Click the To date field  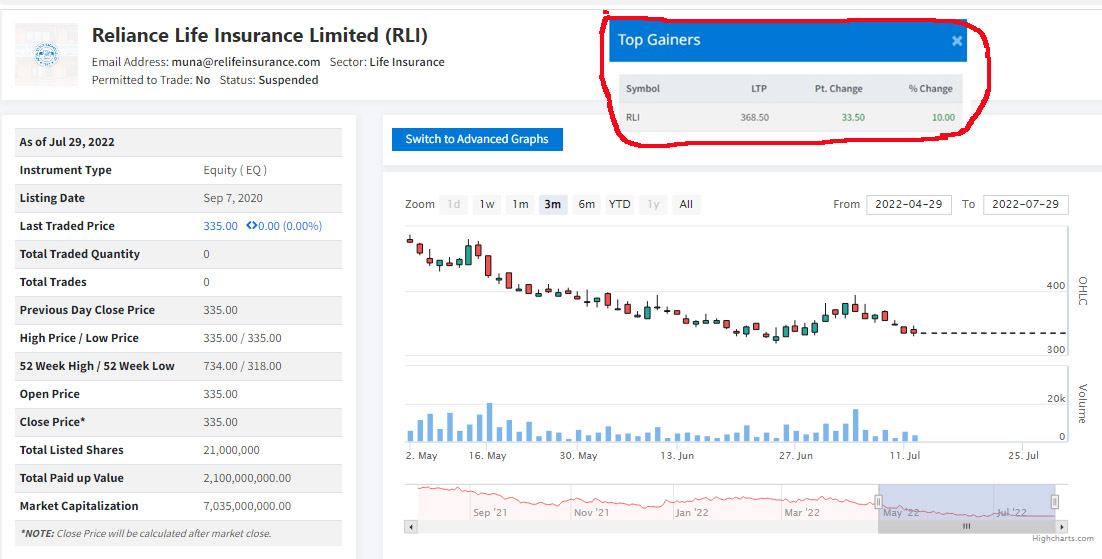pyautogui.click(x=1025, y=204)
